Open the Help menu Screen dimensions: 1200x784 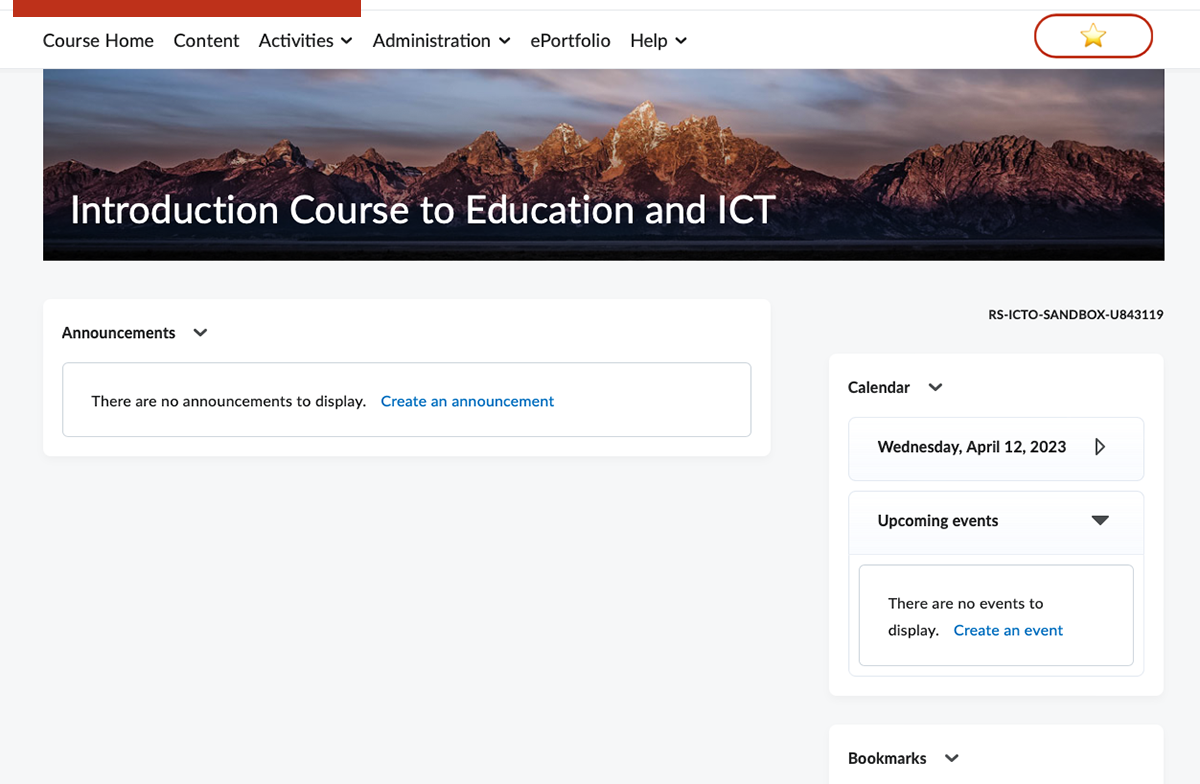pyautogui.click(x=658, y=41)
